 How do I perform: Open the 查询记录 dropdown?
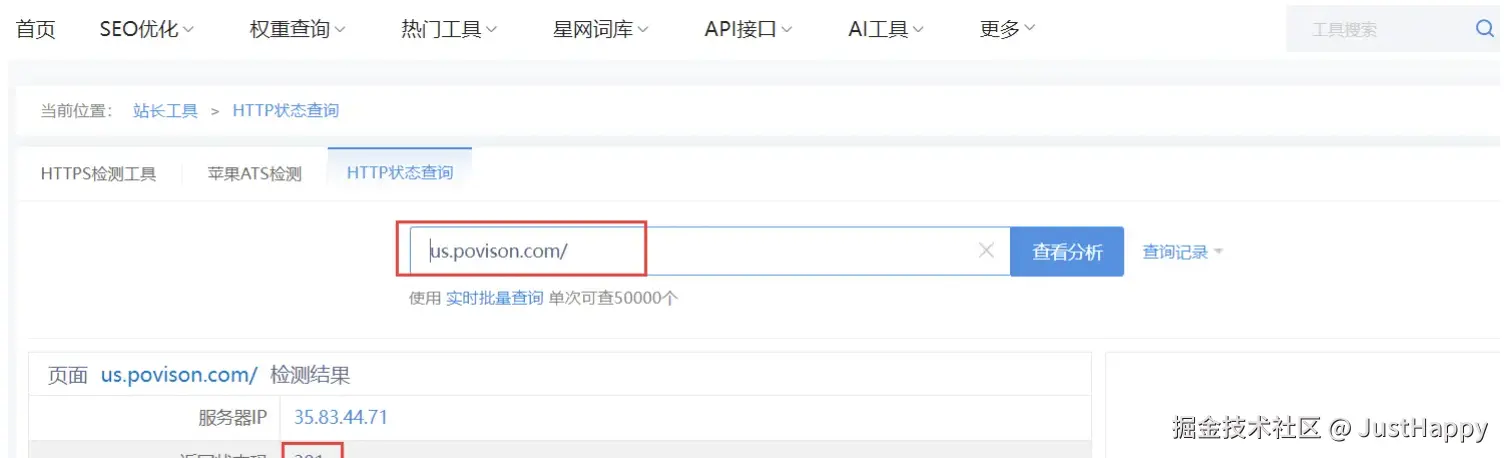coord(1183,252)
